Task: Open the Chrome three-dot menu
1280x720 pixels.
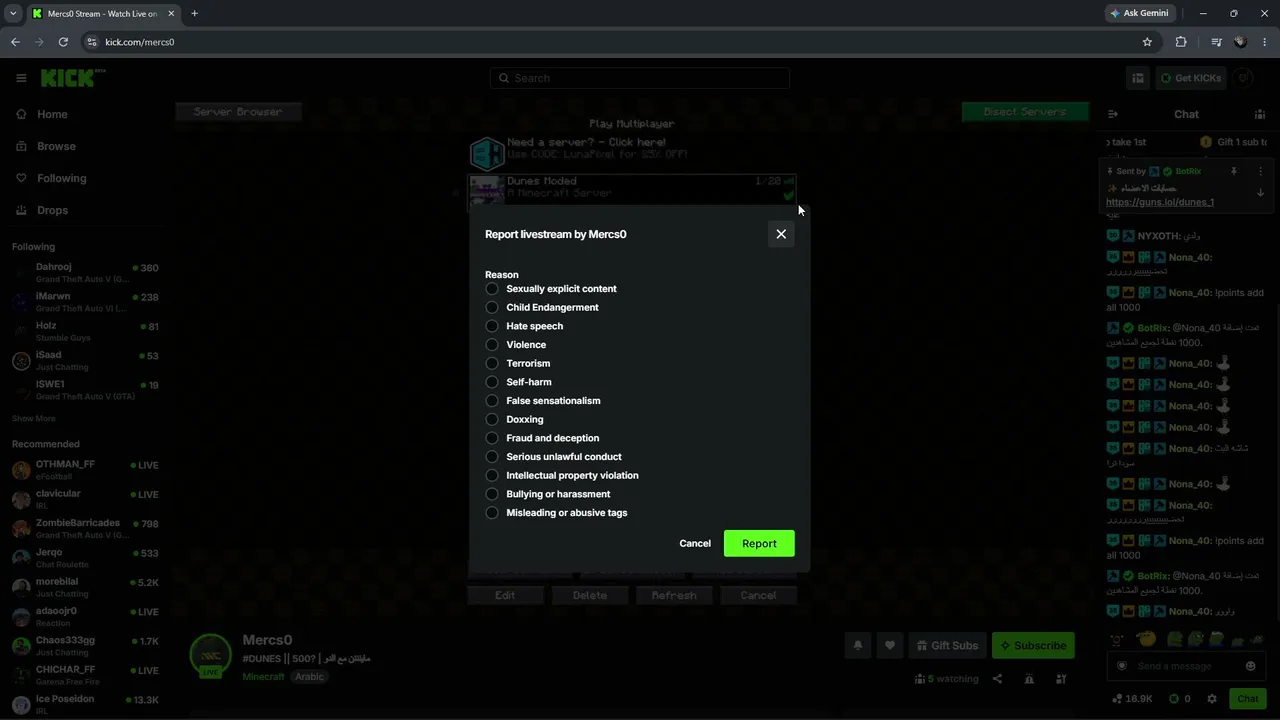Action: point(1265,42)
